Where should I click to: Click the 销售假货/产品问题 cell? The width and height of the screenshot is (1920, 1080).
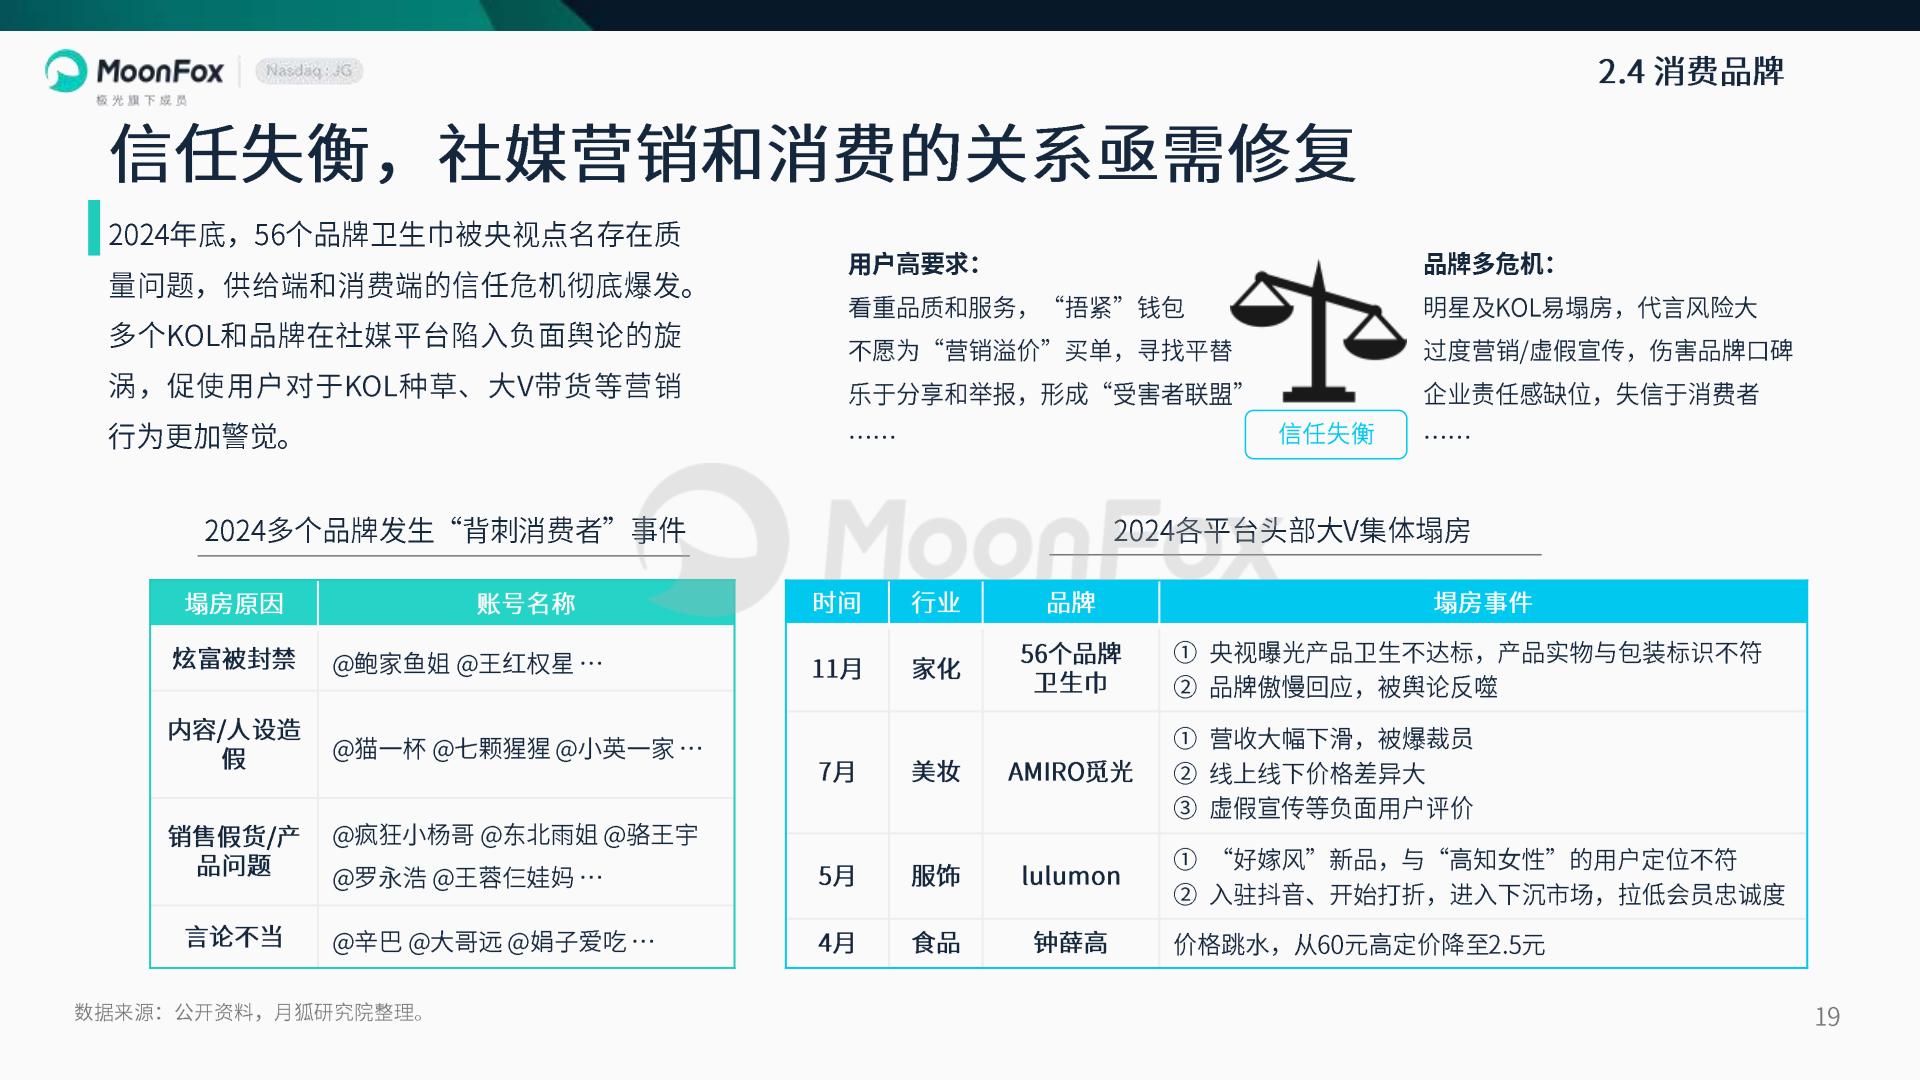click(234, 851)
